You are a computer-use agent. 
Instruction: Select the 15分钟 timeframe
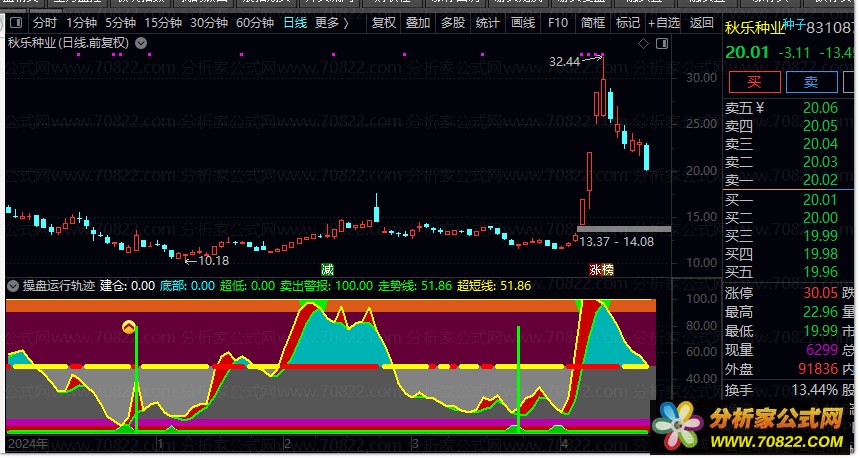pos(163,23)
